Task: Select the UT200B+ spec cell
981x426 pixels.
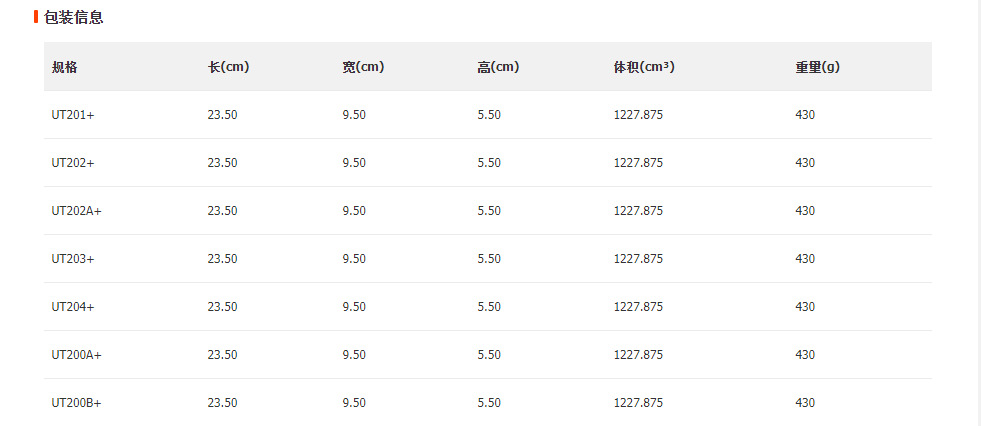Action: (x=77, y=403)
